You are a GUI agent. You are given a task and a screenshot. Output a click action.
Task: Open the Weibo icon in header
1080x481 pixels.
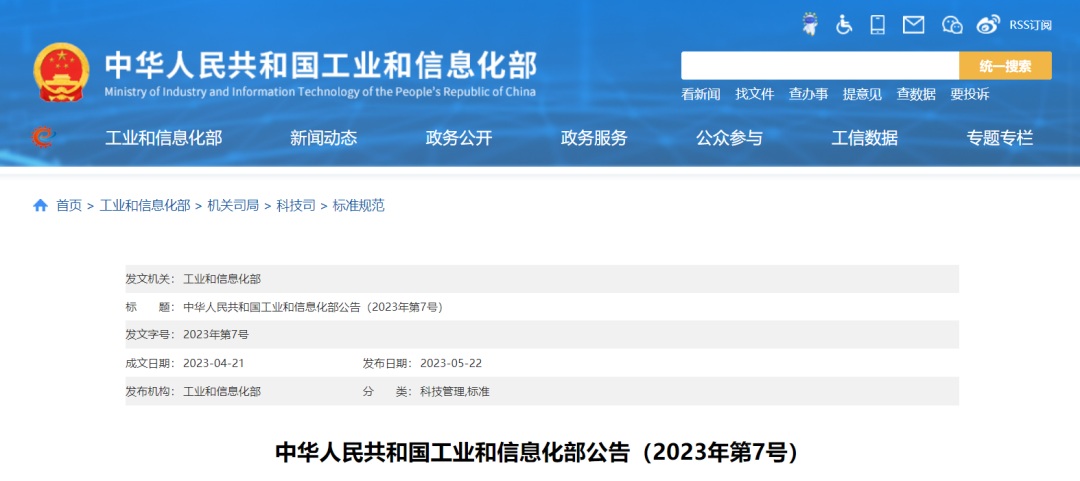click(988, 24)
